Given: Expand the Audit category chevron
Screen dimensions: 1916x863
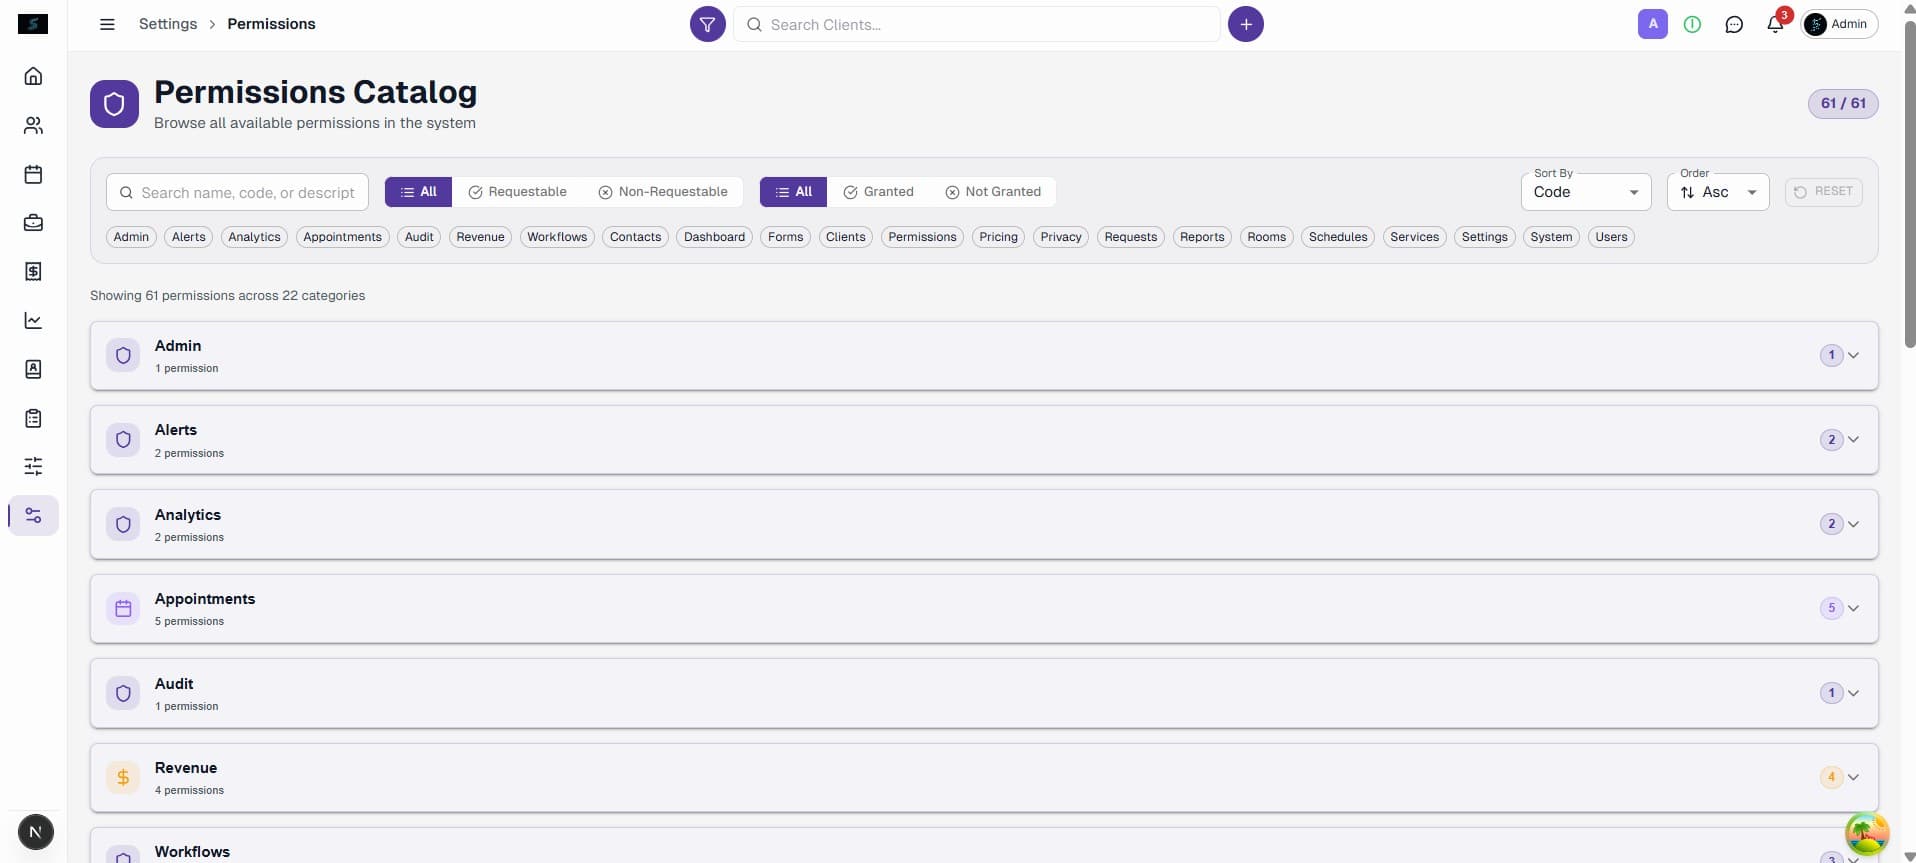Looking at the screenshot, I should [x=1853, y=693].
